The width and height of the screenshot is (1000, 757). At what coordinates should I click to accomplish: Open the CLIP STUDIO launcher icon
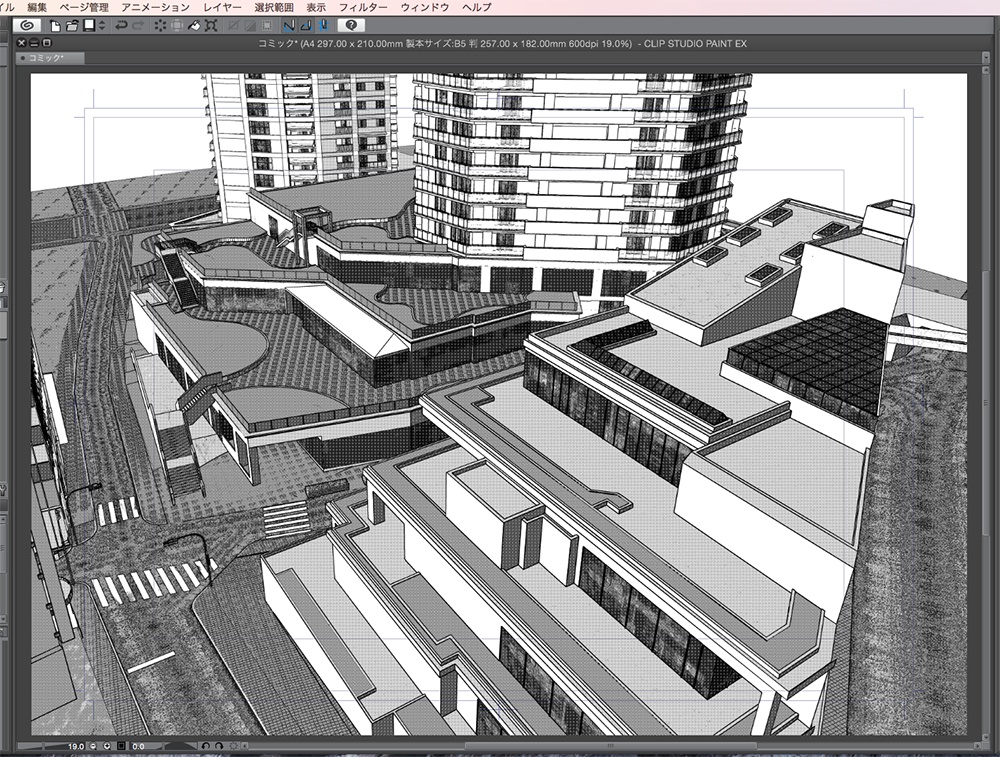(x=27, y=24)
